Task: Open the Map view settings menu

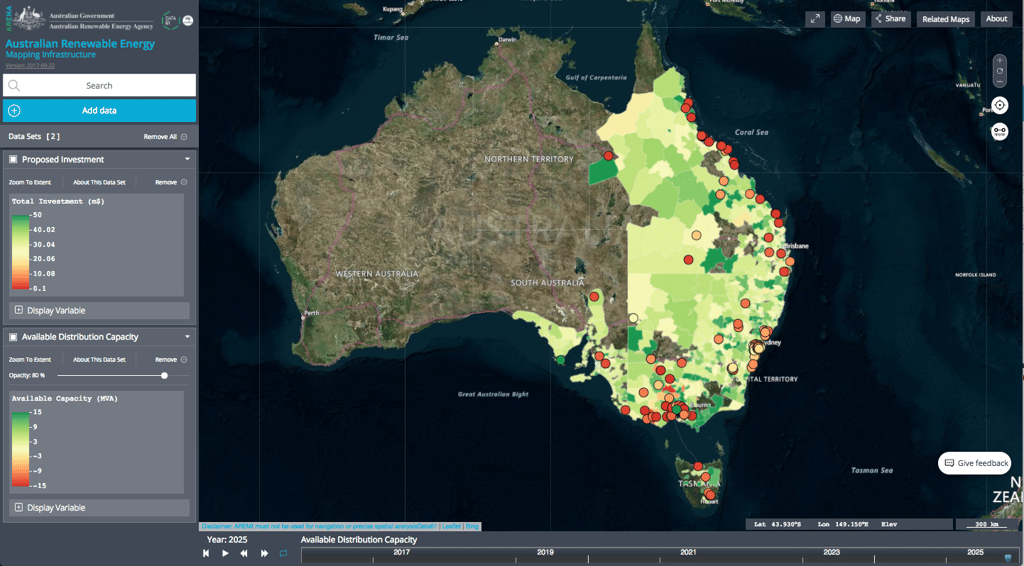Action: (847, 19)
